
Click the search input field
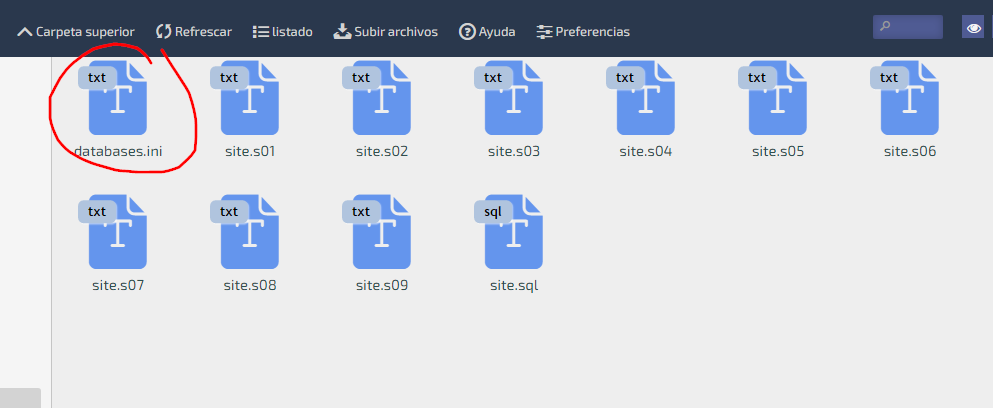[x=908, y=27]
